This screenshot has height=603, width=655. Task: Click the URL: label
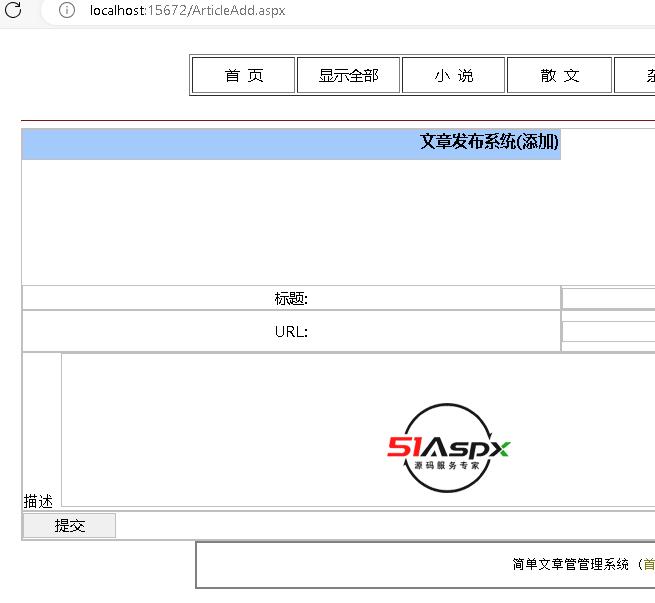(291, 332)
